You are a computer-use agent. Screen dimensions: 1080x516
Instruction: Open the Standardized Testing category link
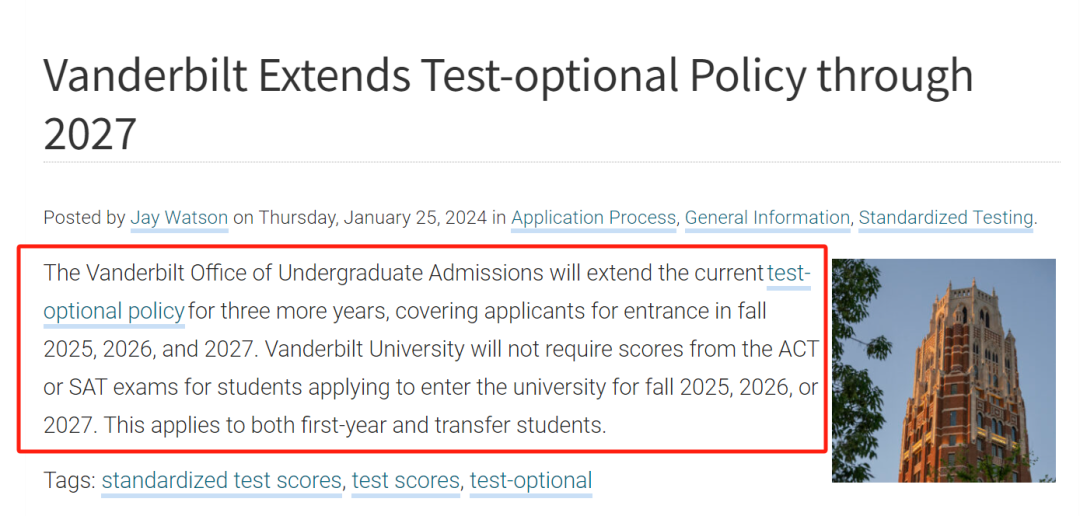click(946, 218)
